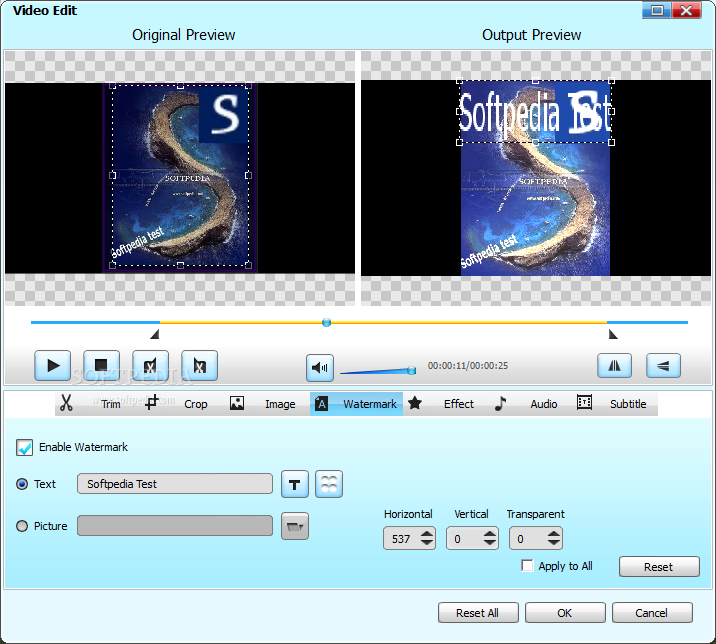Toggle the Enable Watermark checkbox
716x644 pixels.
click(x=24, y=447)
